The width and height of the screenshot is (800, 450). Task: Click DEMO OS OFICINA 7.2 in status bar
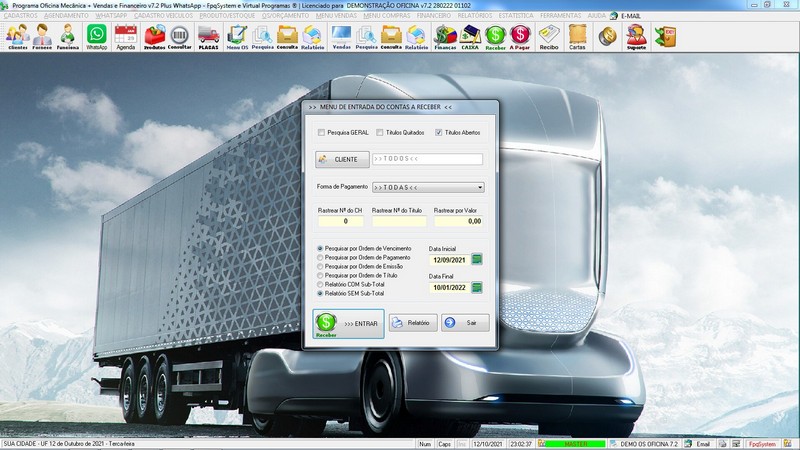(649, 444)
